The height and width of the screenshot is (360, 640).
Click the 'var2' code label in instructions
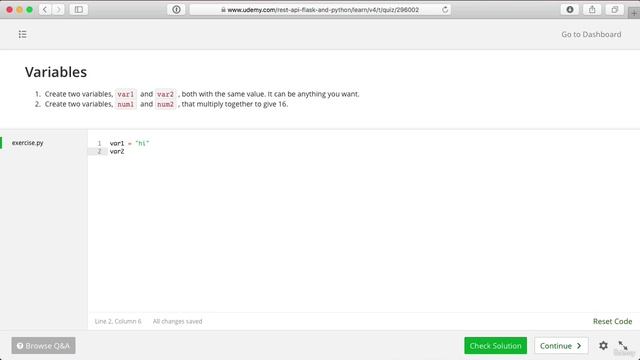[165, 94]
